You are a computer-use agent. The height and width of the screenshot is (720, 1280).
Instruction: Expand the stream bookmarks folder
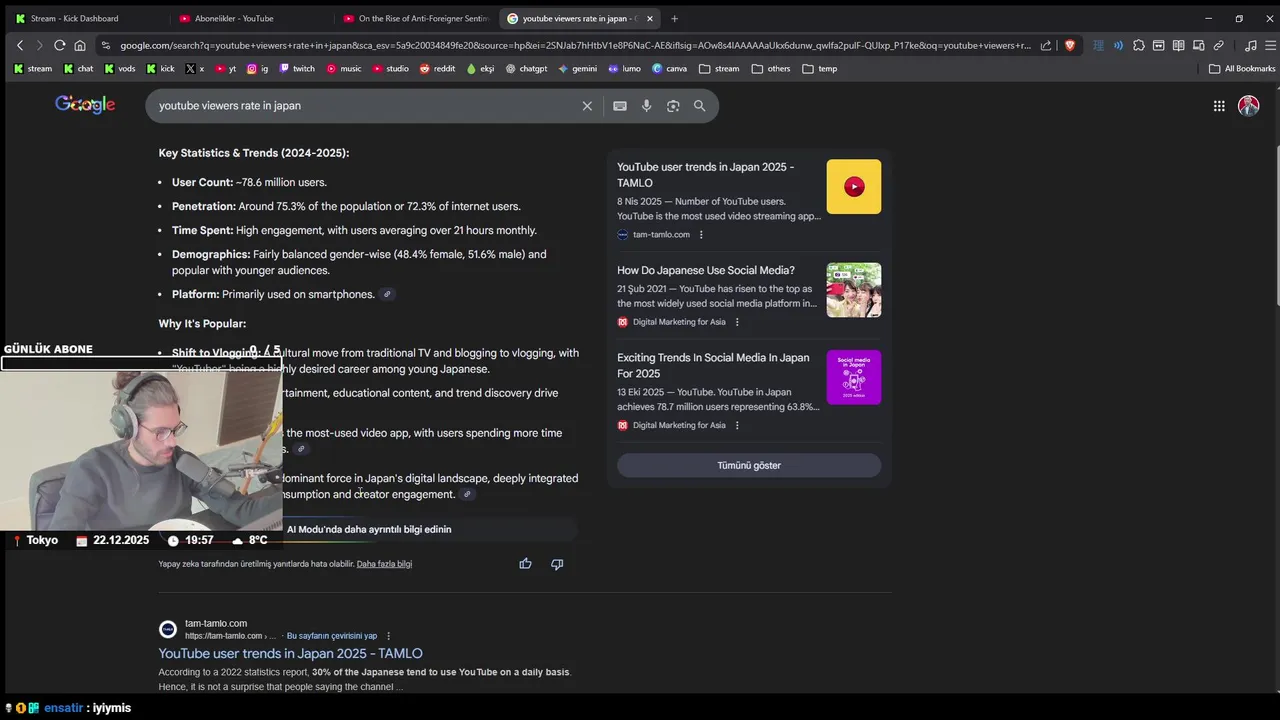pyautogui.click(x=719, y=69)
